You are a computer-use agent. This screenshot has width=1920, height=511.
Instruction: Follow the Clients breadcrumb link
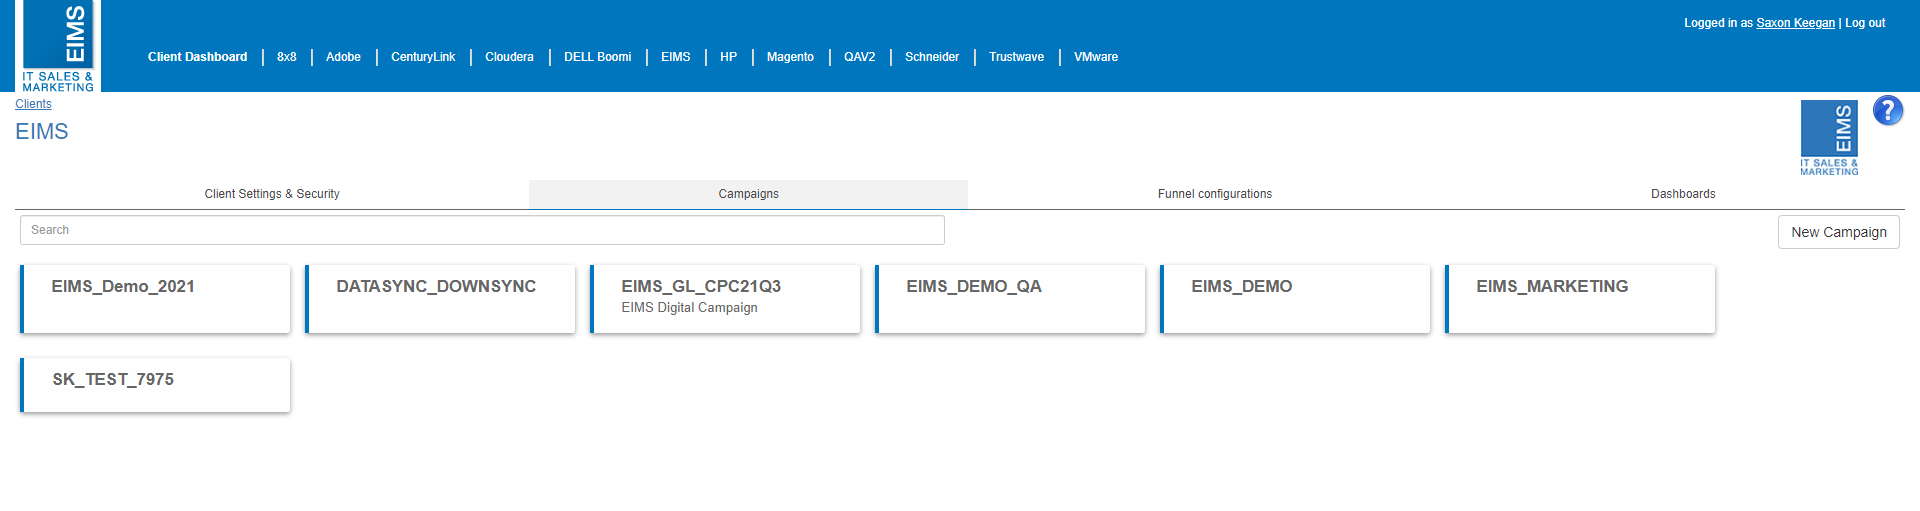33,104
